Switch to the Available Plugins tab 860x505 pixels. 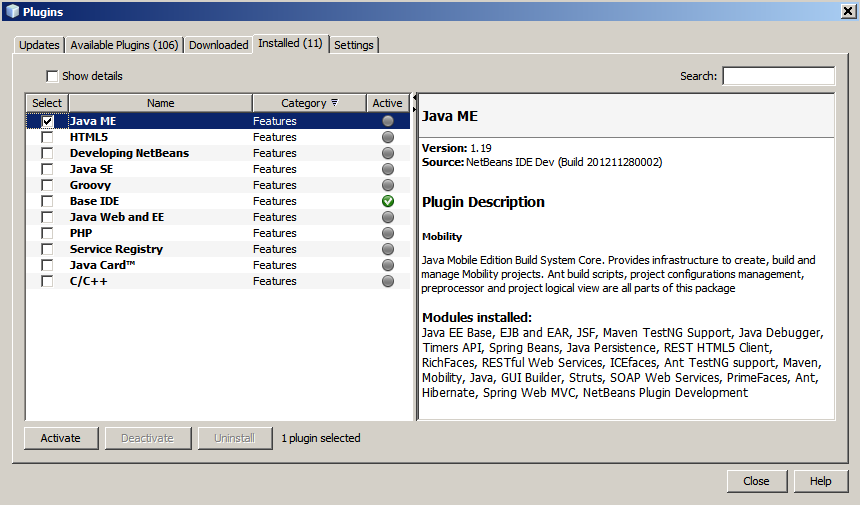point(124,45)
